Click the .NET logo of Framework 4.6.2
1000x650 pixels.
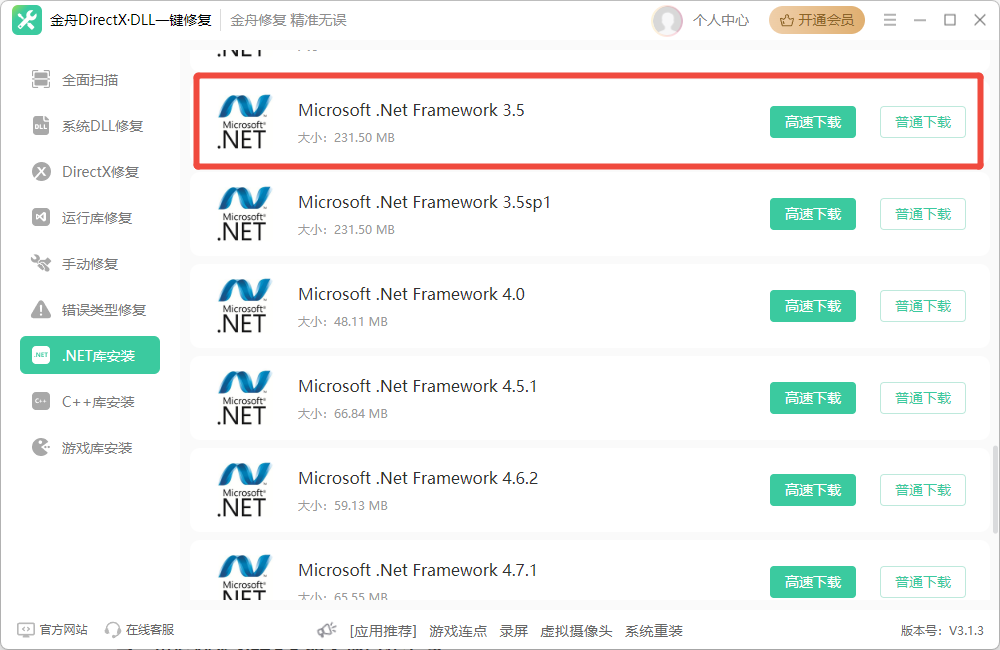click(244, 489)
